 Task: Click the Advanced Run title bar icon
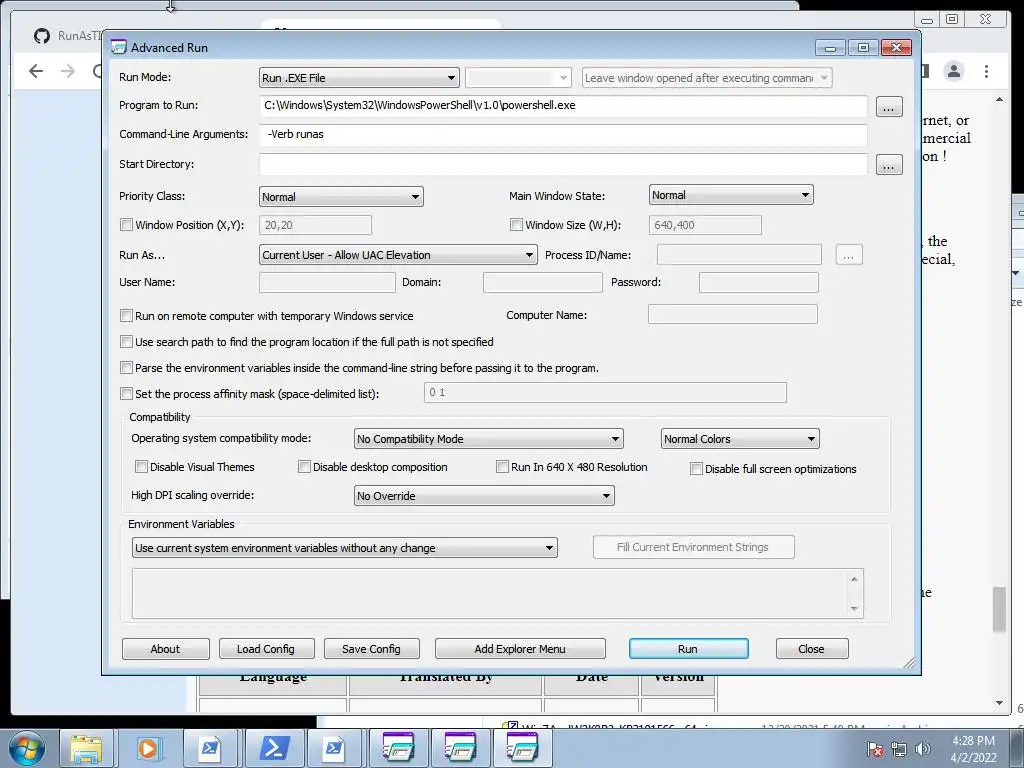coord(118,47)
